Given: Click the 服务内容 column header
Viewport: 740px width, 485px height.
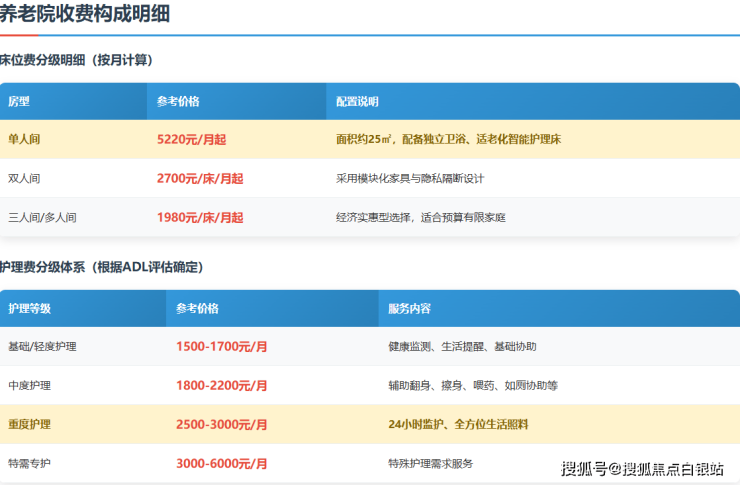Looking at the screenshot, I should tap(409, 309).
